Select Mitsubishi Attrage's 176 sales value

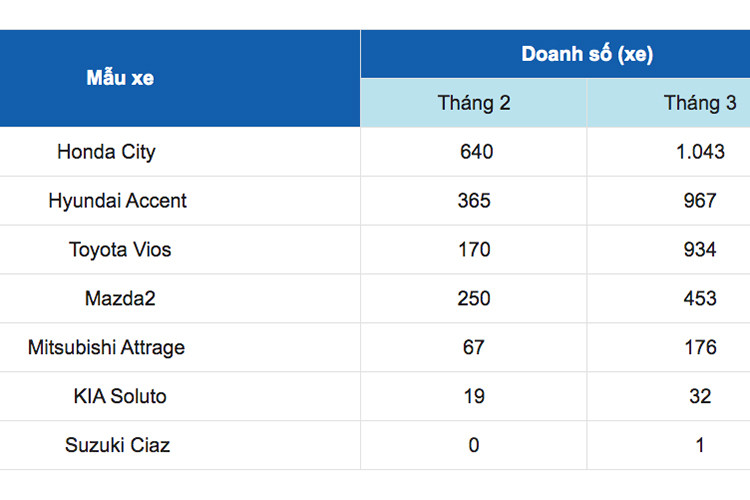tap(700, 348)
